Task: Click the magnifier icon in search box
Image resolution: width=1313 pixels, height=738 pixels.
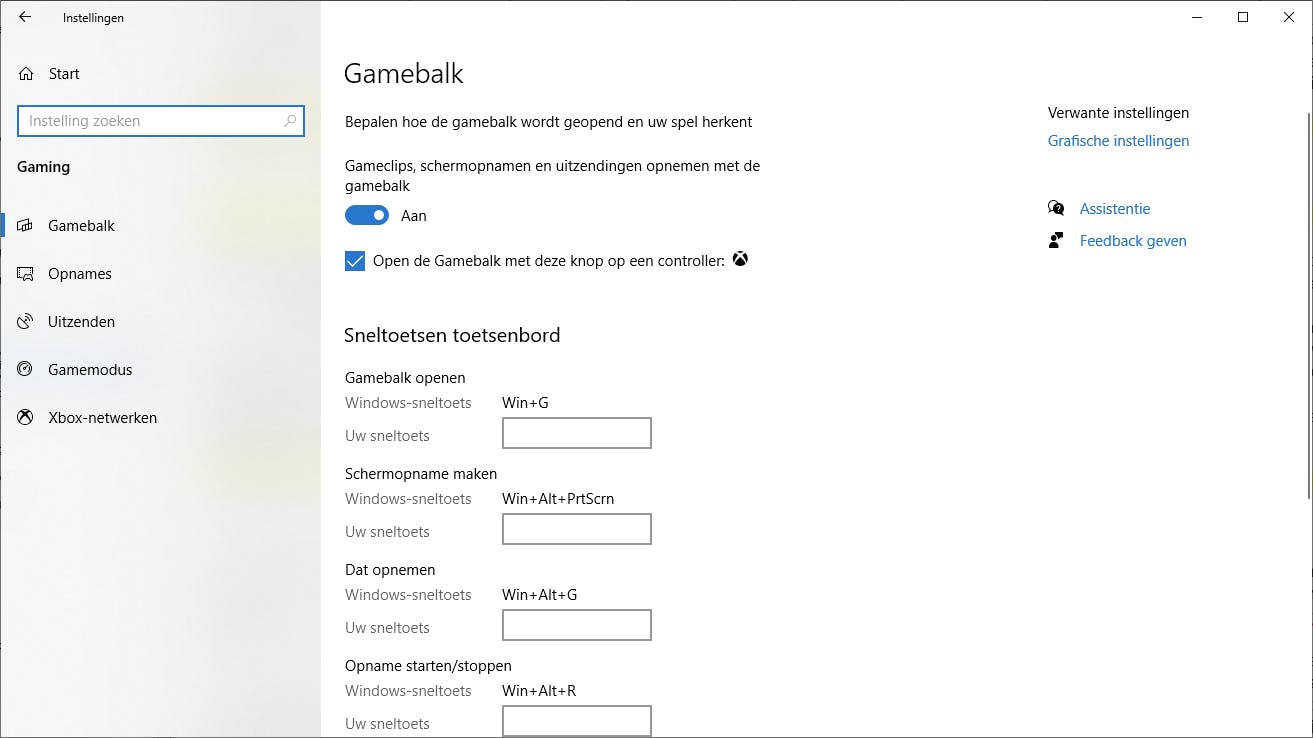Action: coord(290,120)
